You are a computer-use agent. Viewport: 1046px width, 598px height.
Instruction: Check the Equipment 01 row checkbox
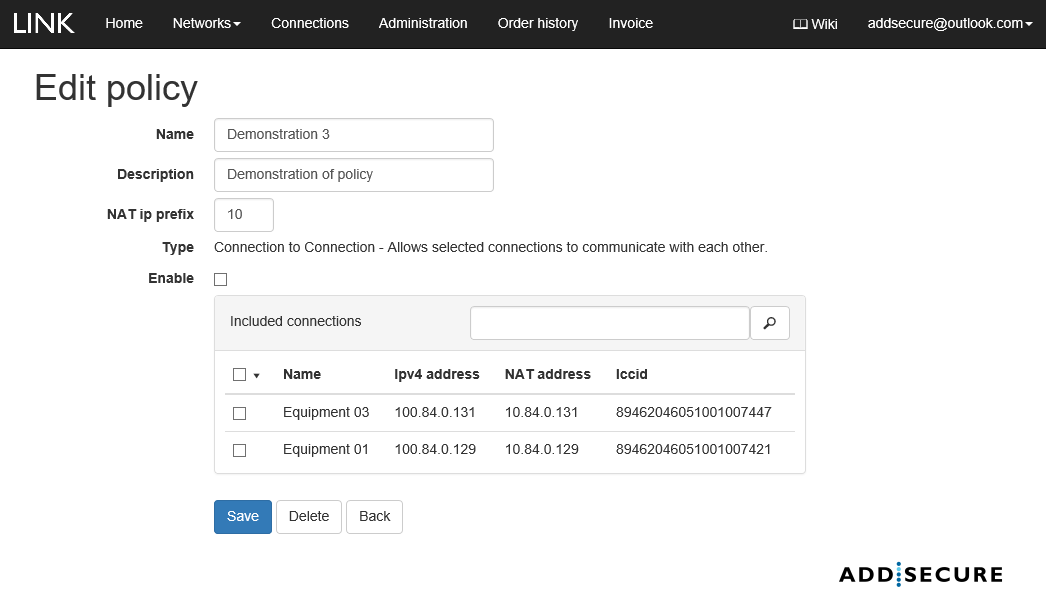pos(239,450)
